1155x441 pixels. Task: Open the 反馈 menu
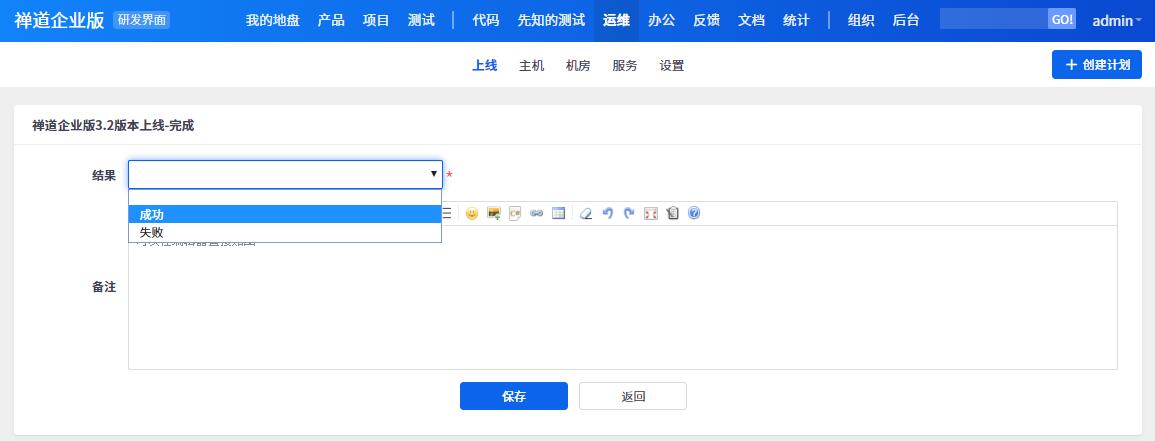click(x=706, y=21)
